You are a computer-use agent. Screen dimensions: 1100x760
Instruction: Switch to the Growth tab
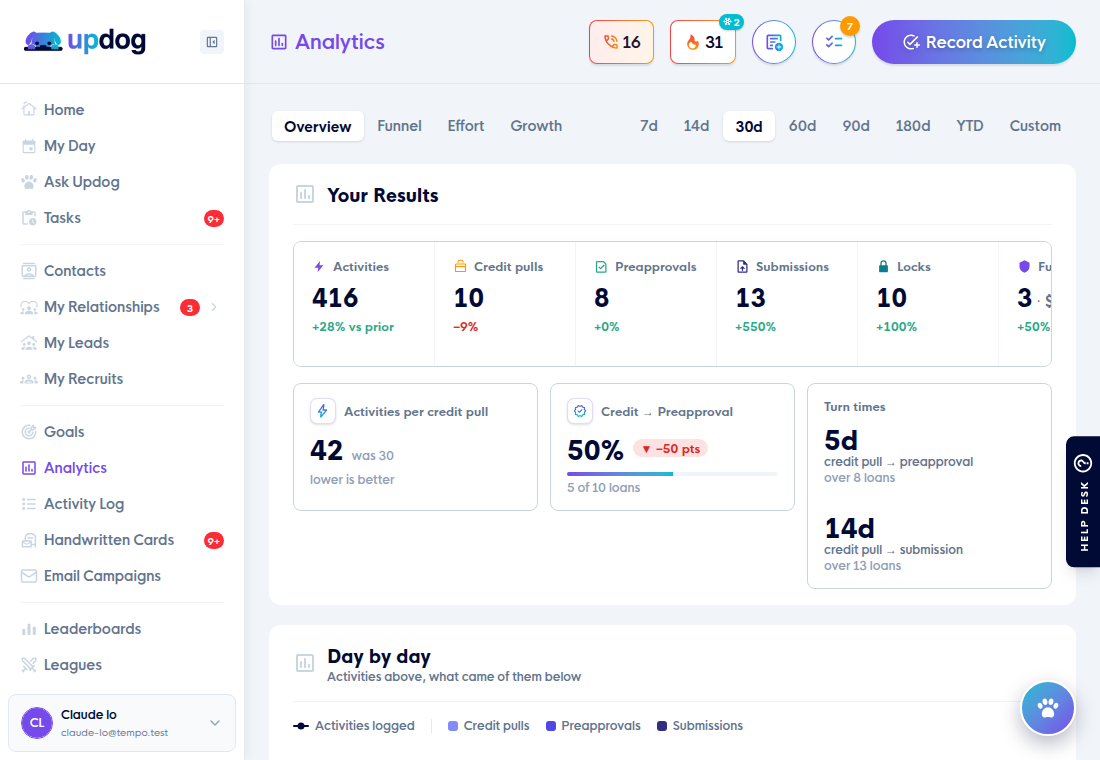pos(536,126)
